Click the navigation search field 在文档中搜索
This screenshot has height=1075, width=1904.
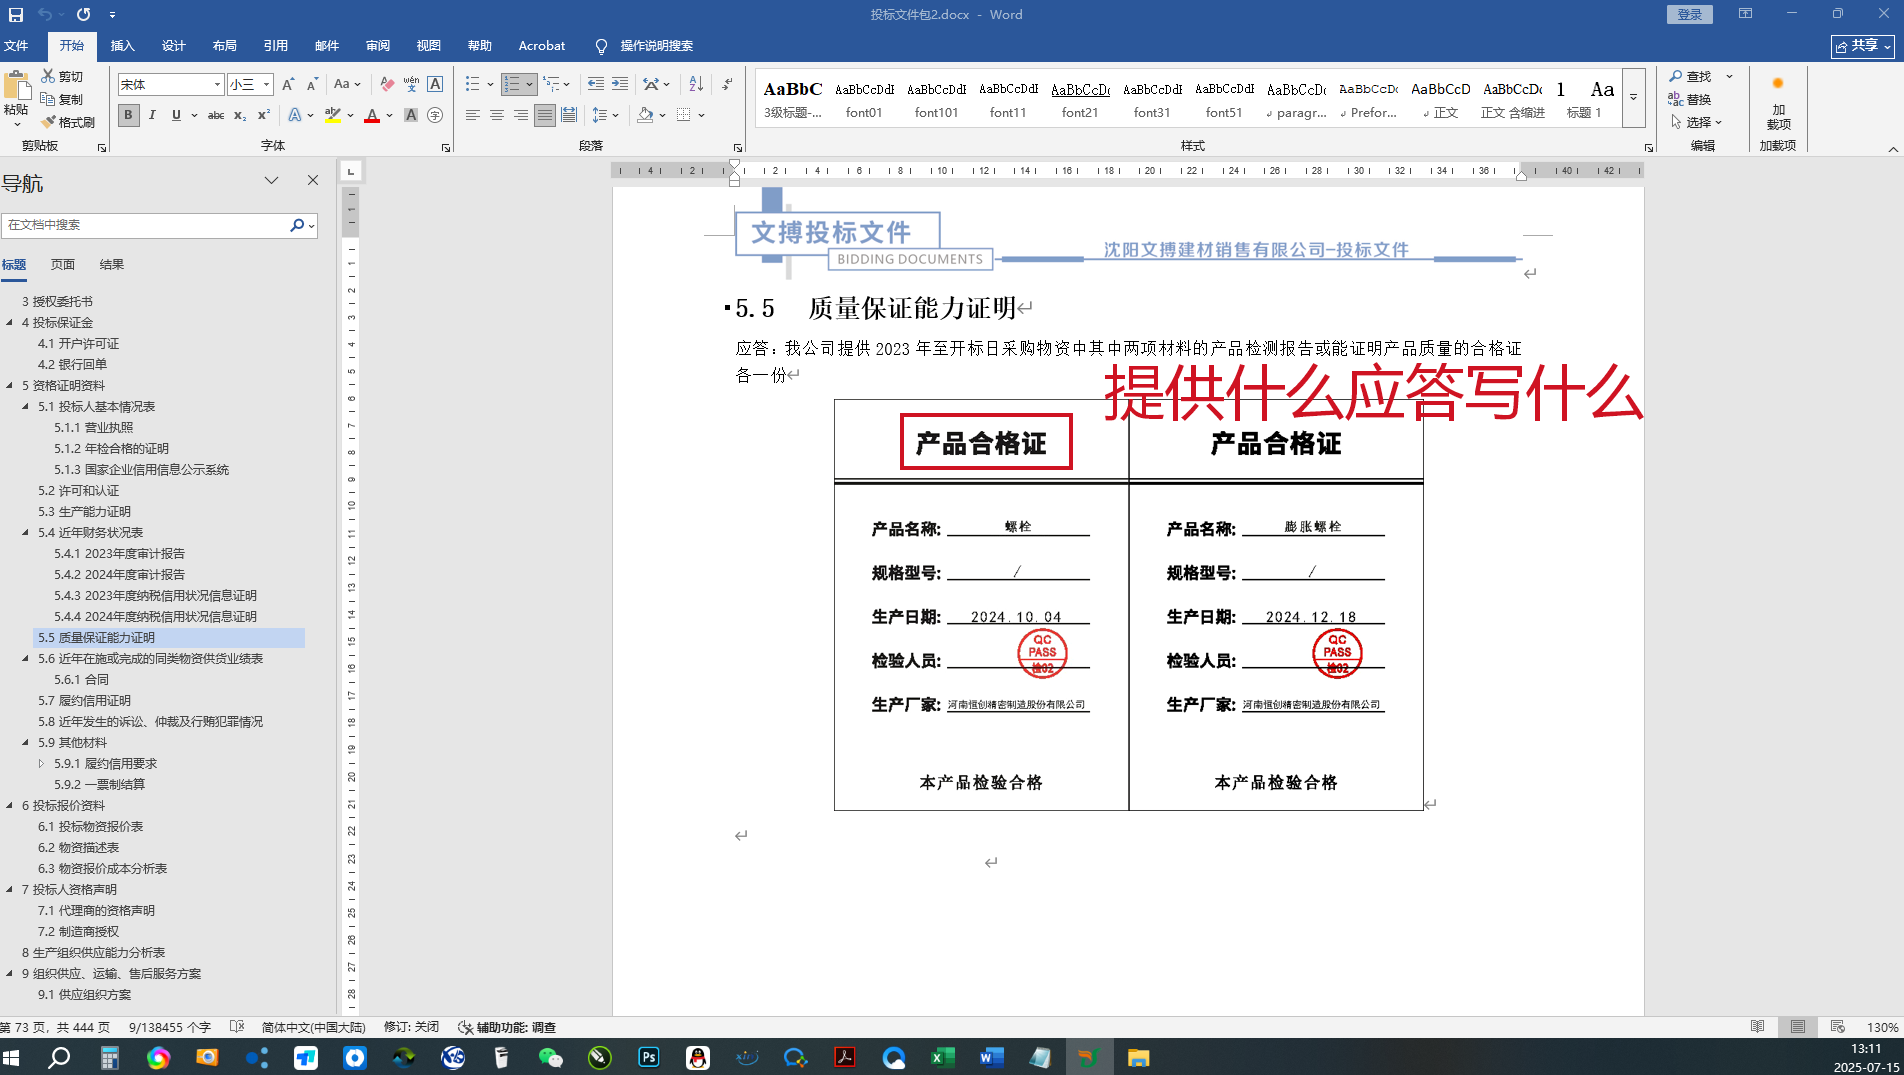[146, 225]
